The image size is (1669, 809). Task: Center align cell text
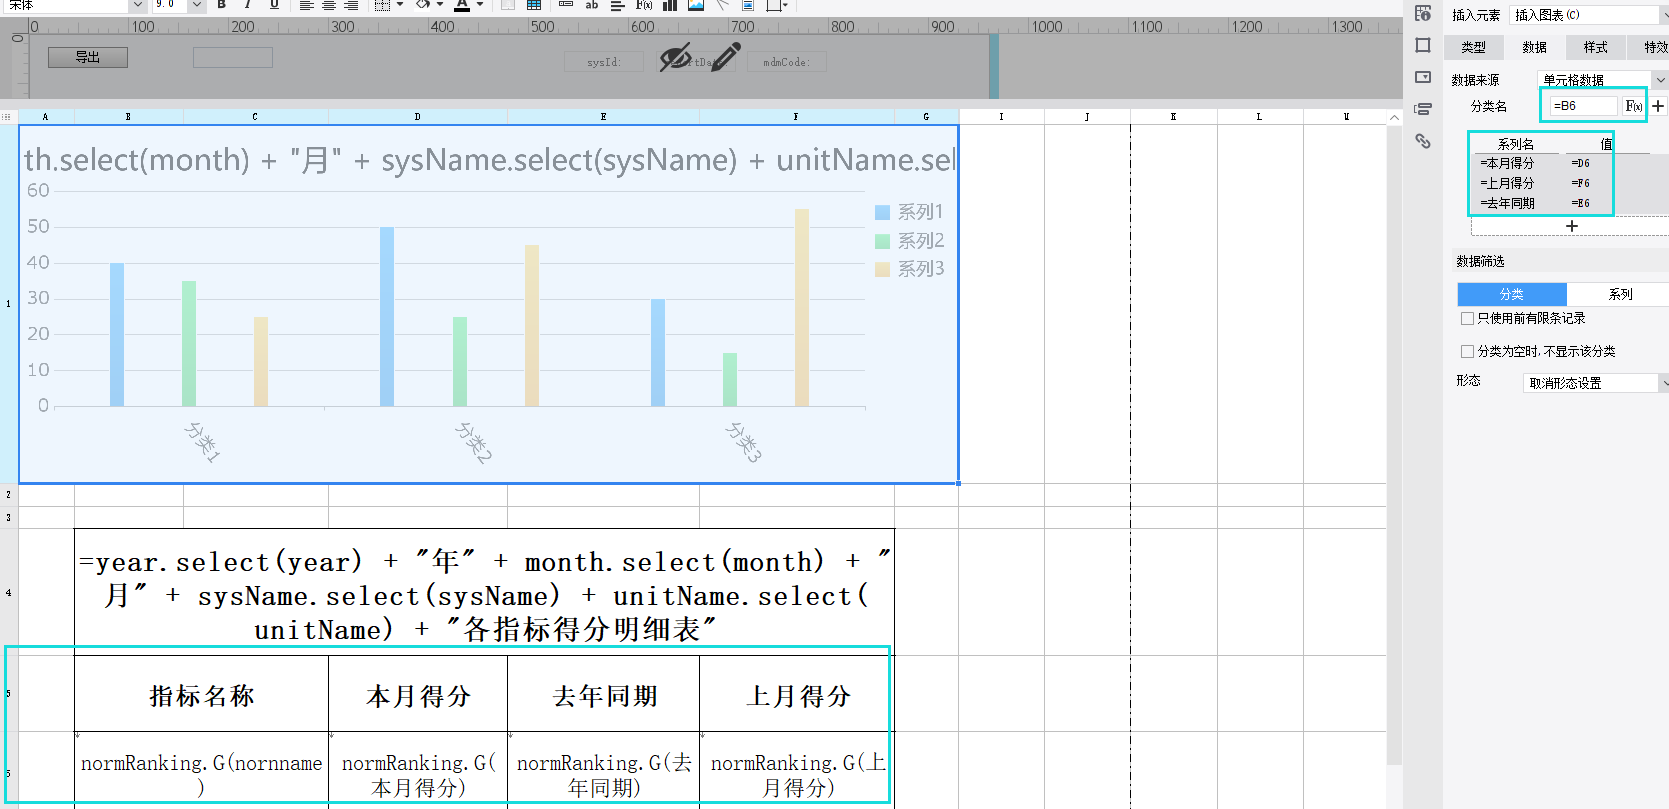pyautogui.click(x=329, y=5)
